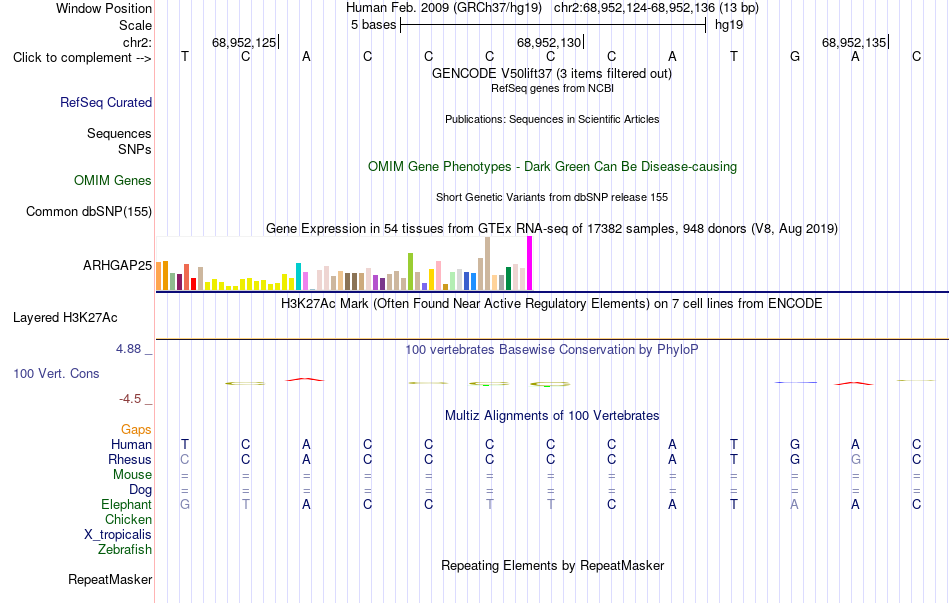950x603 pixels.
Task: Select the Human species row label
Action: (x=131, y=444)
